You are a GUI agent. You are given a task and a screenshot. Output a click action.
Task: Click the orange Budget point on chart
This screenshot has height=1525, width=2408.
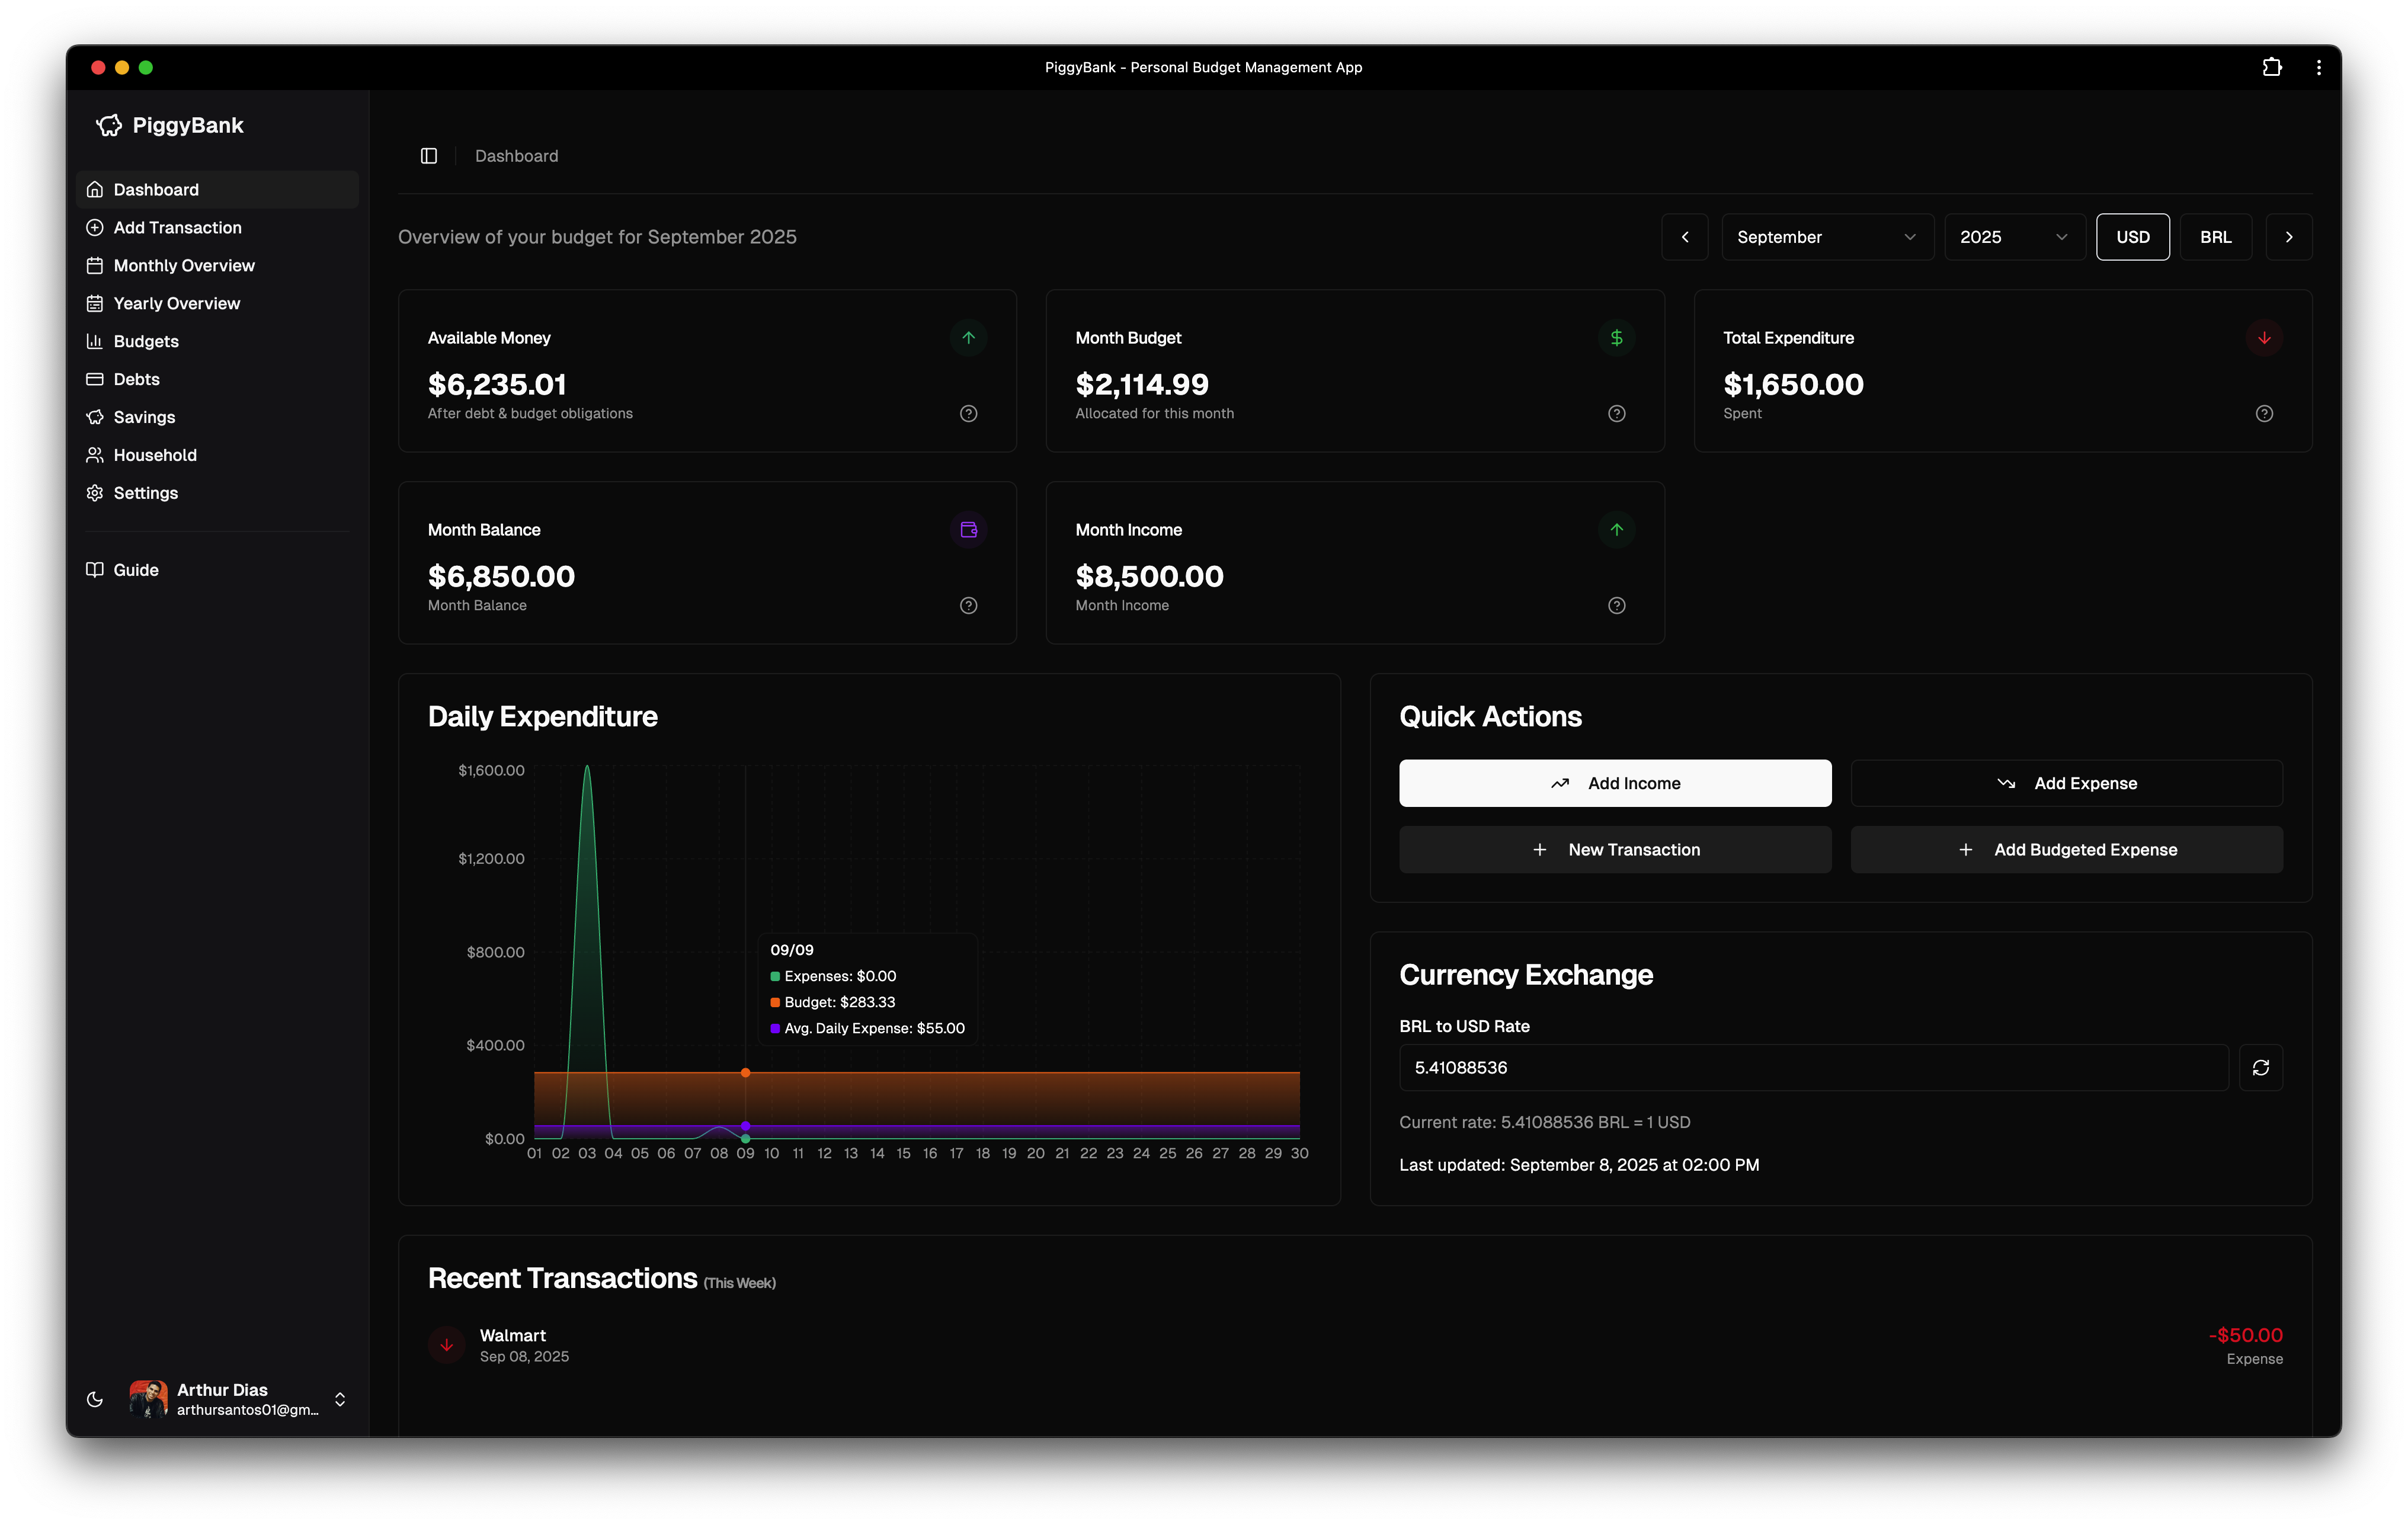(x=745, y=1073)
